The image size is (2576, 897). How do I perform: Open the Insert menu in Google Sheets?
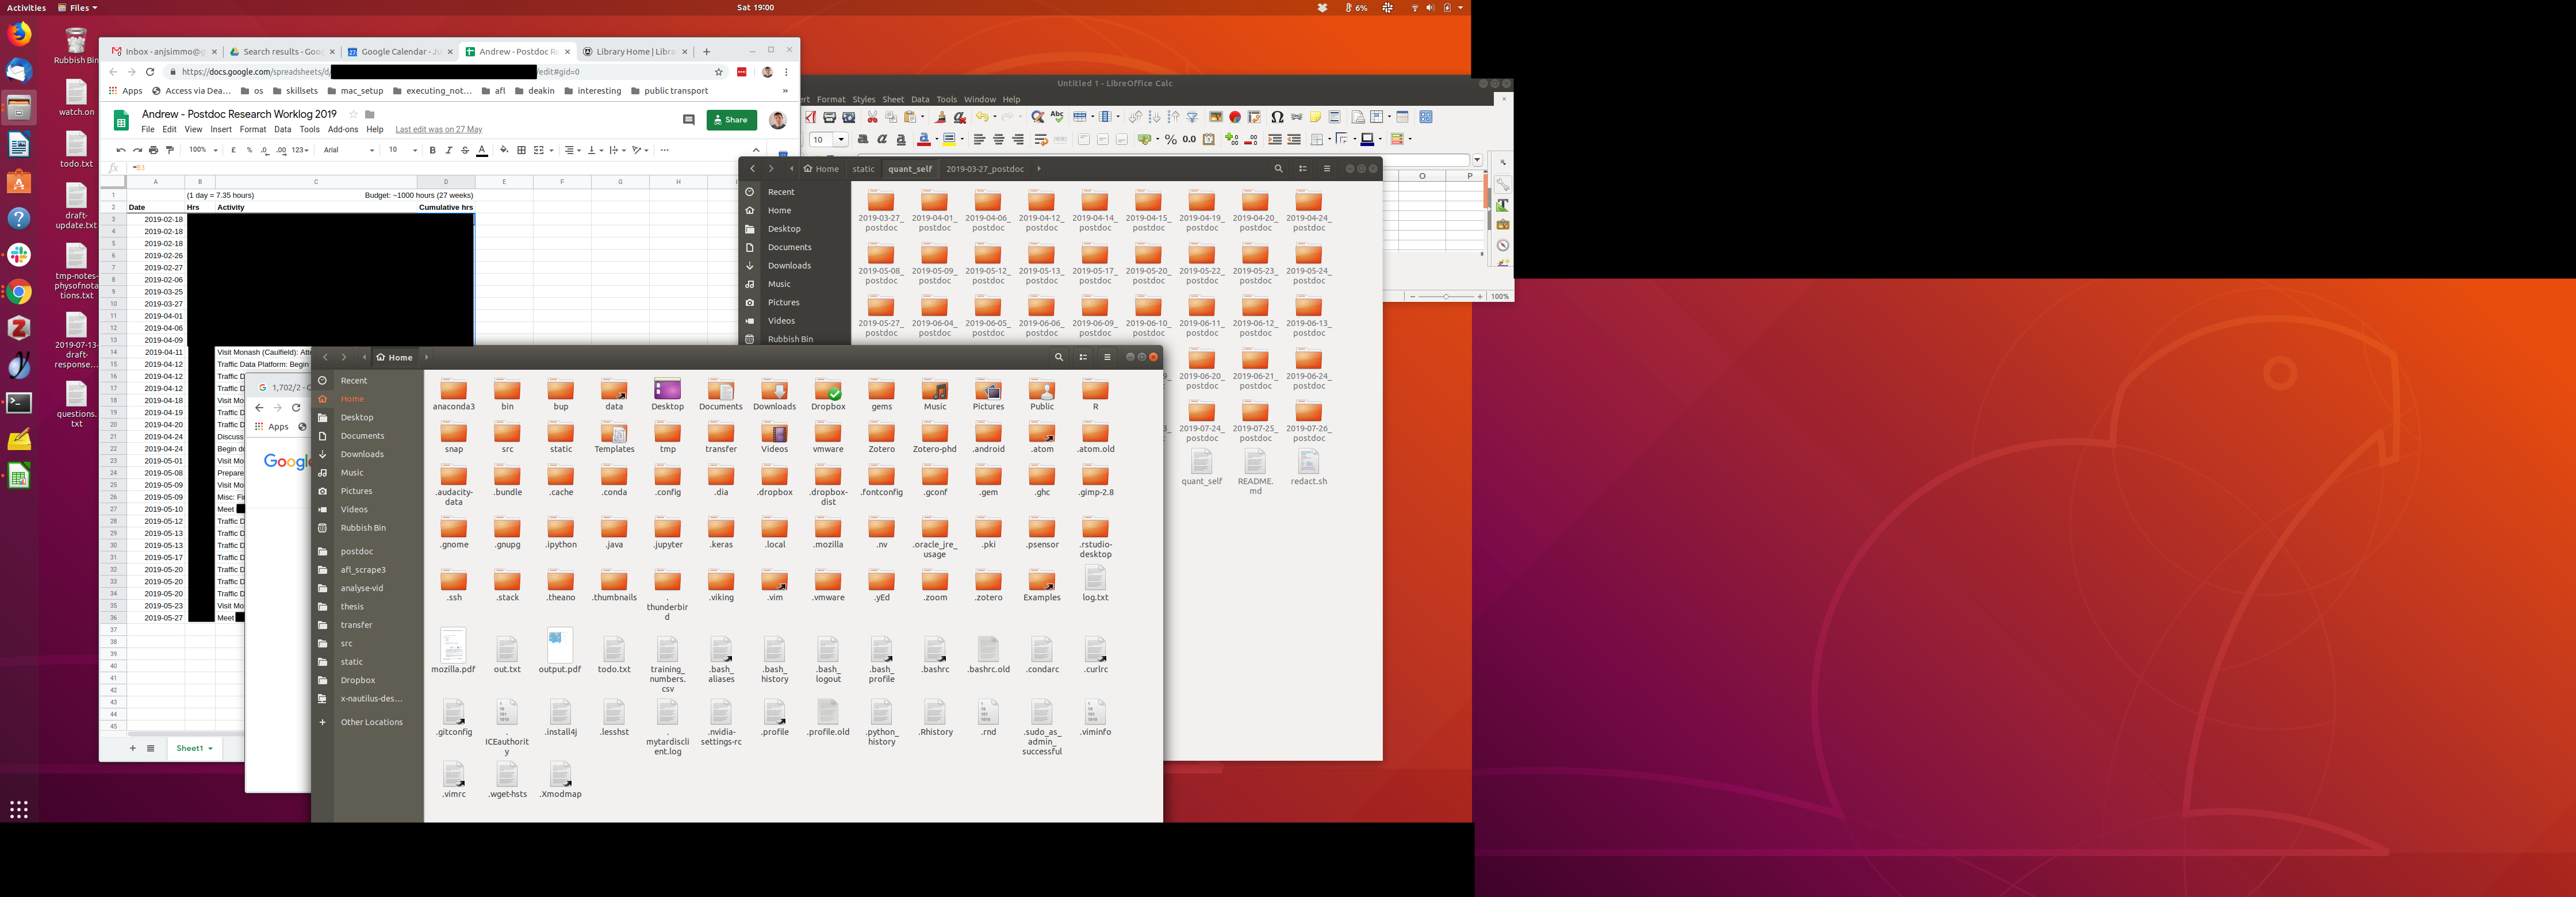click(x=221, y=129)
